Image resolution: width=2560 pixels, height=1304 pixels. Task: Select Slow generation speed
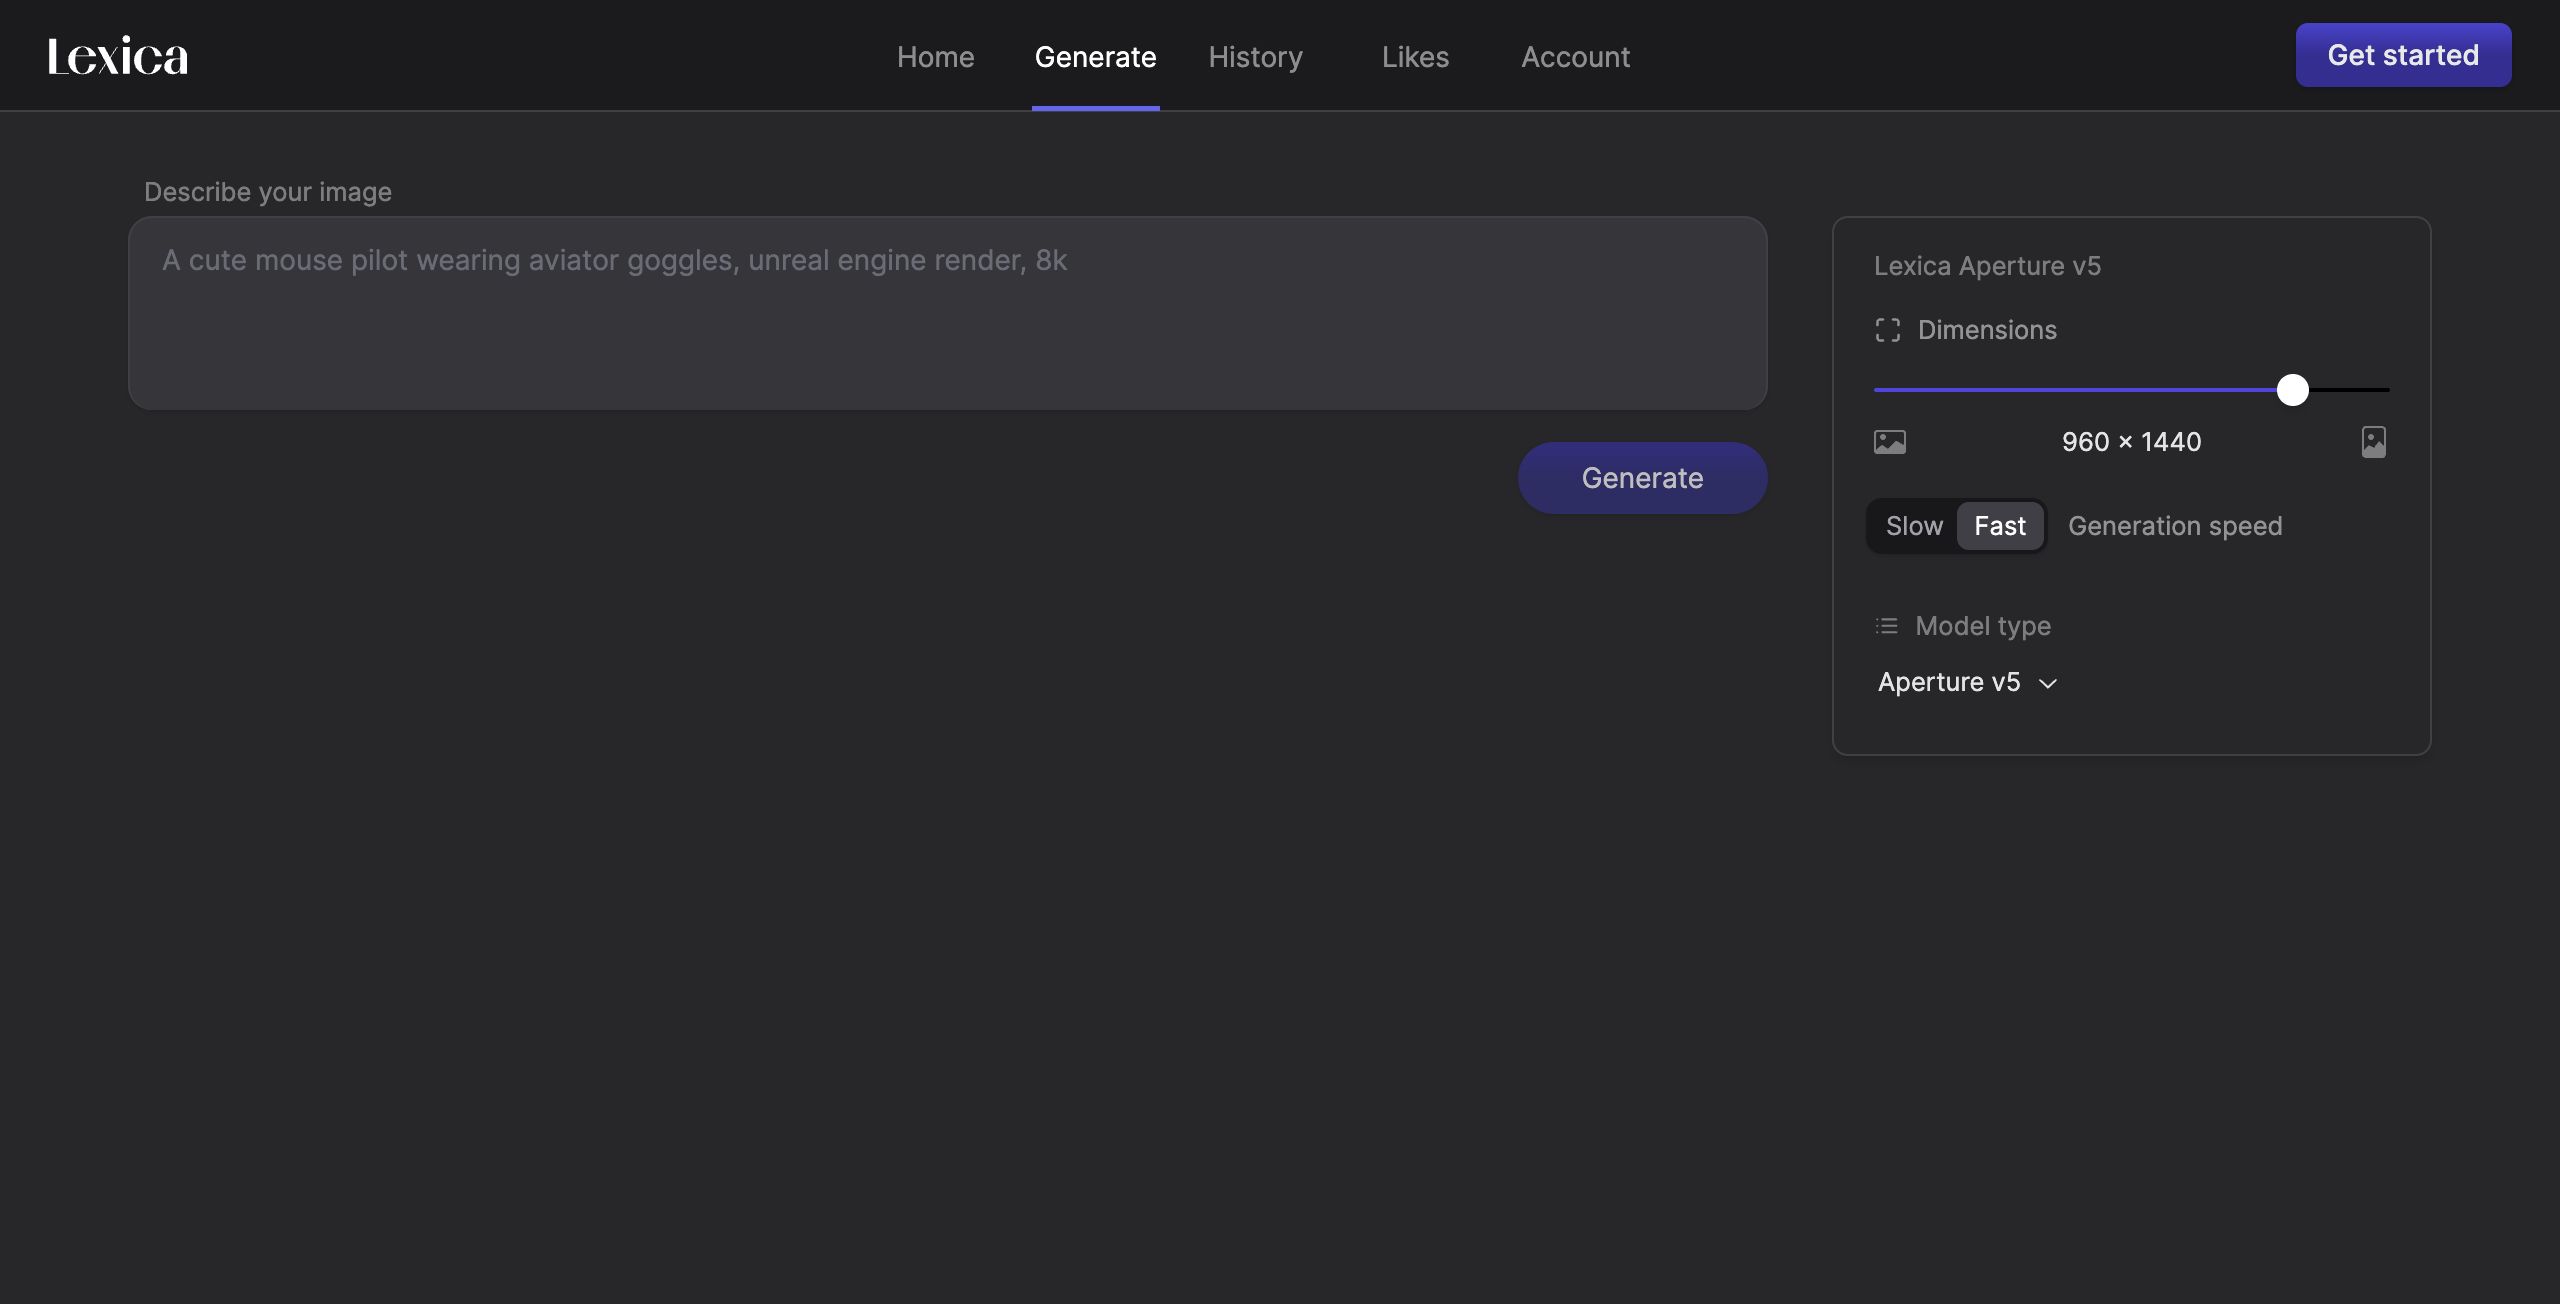[x=1914, y=526]
